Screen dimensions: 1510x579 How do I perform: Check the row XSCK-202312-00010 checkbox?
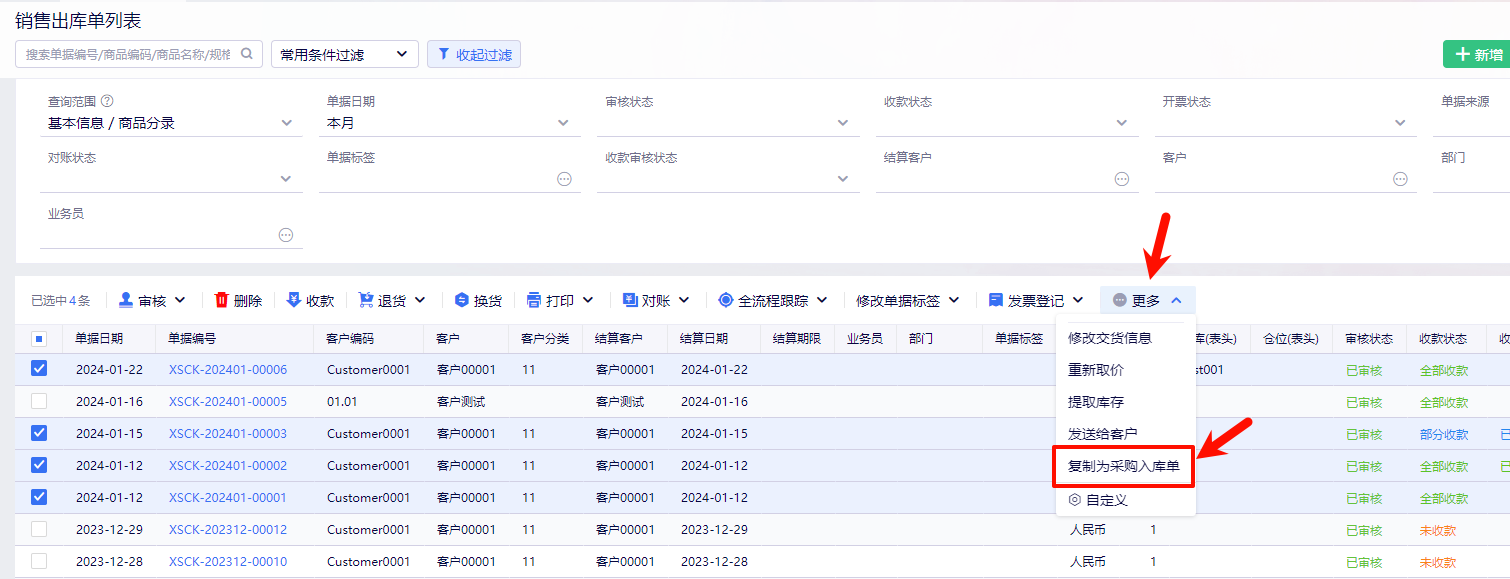[x=39, y=561]
